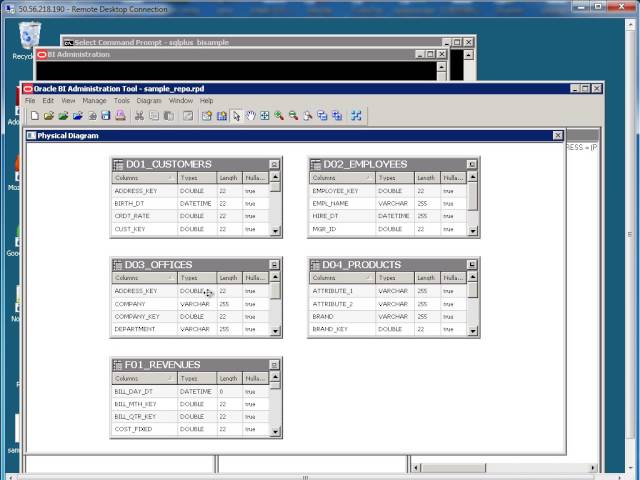Screen dimensions: 640x480
Task: Collapse the F01_REVENUES table box
Action: [274, 365]
